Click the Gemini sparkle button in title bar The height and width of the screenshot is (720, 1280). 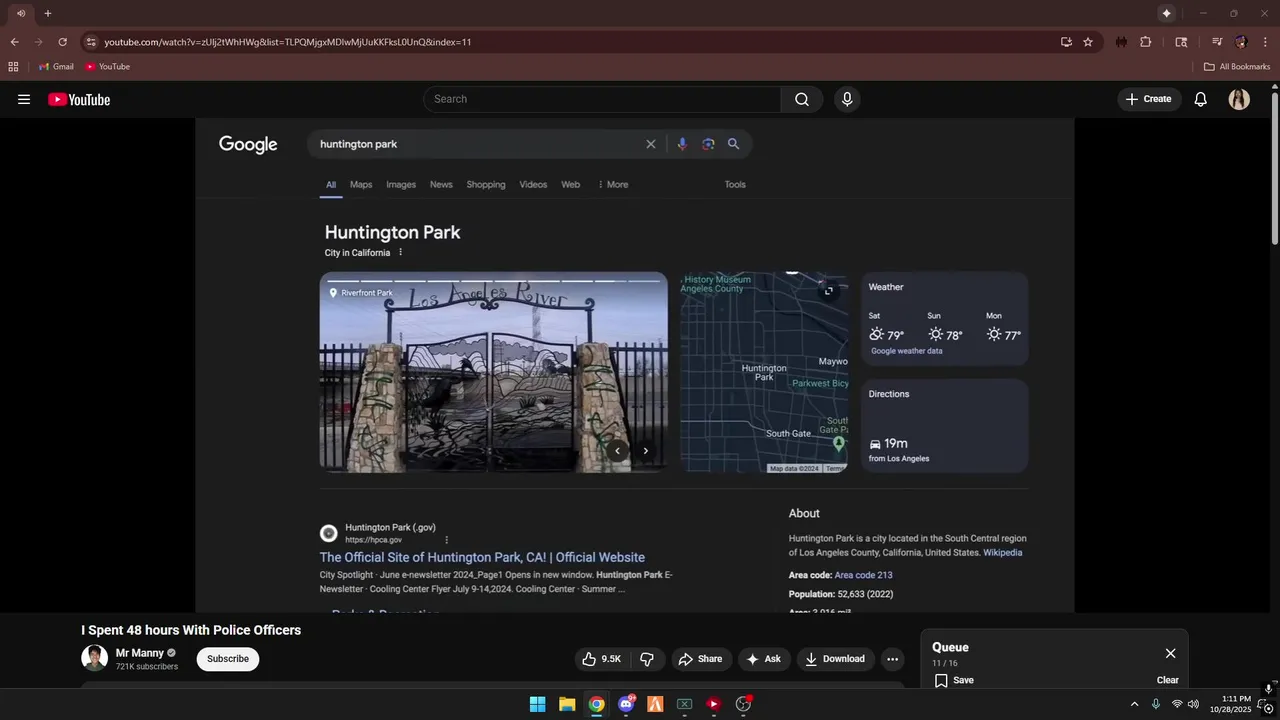pos(1166,13)
